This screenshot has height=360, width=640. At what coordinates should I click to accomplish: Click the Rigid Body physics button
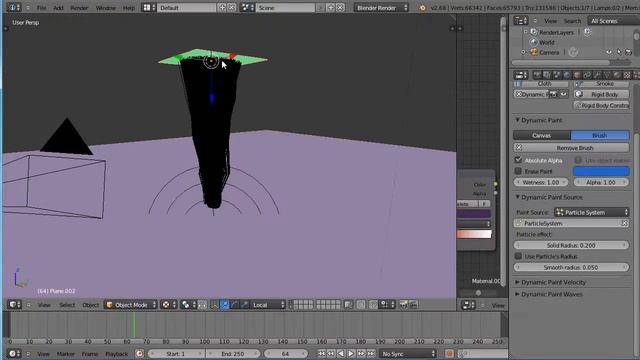601,94
